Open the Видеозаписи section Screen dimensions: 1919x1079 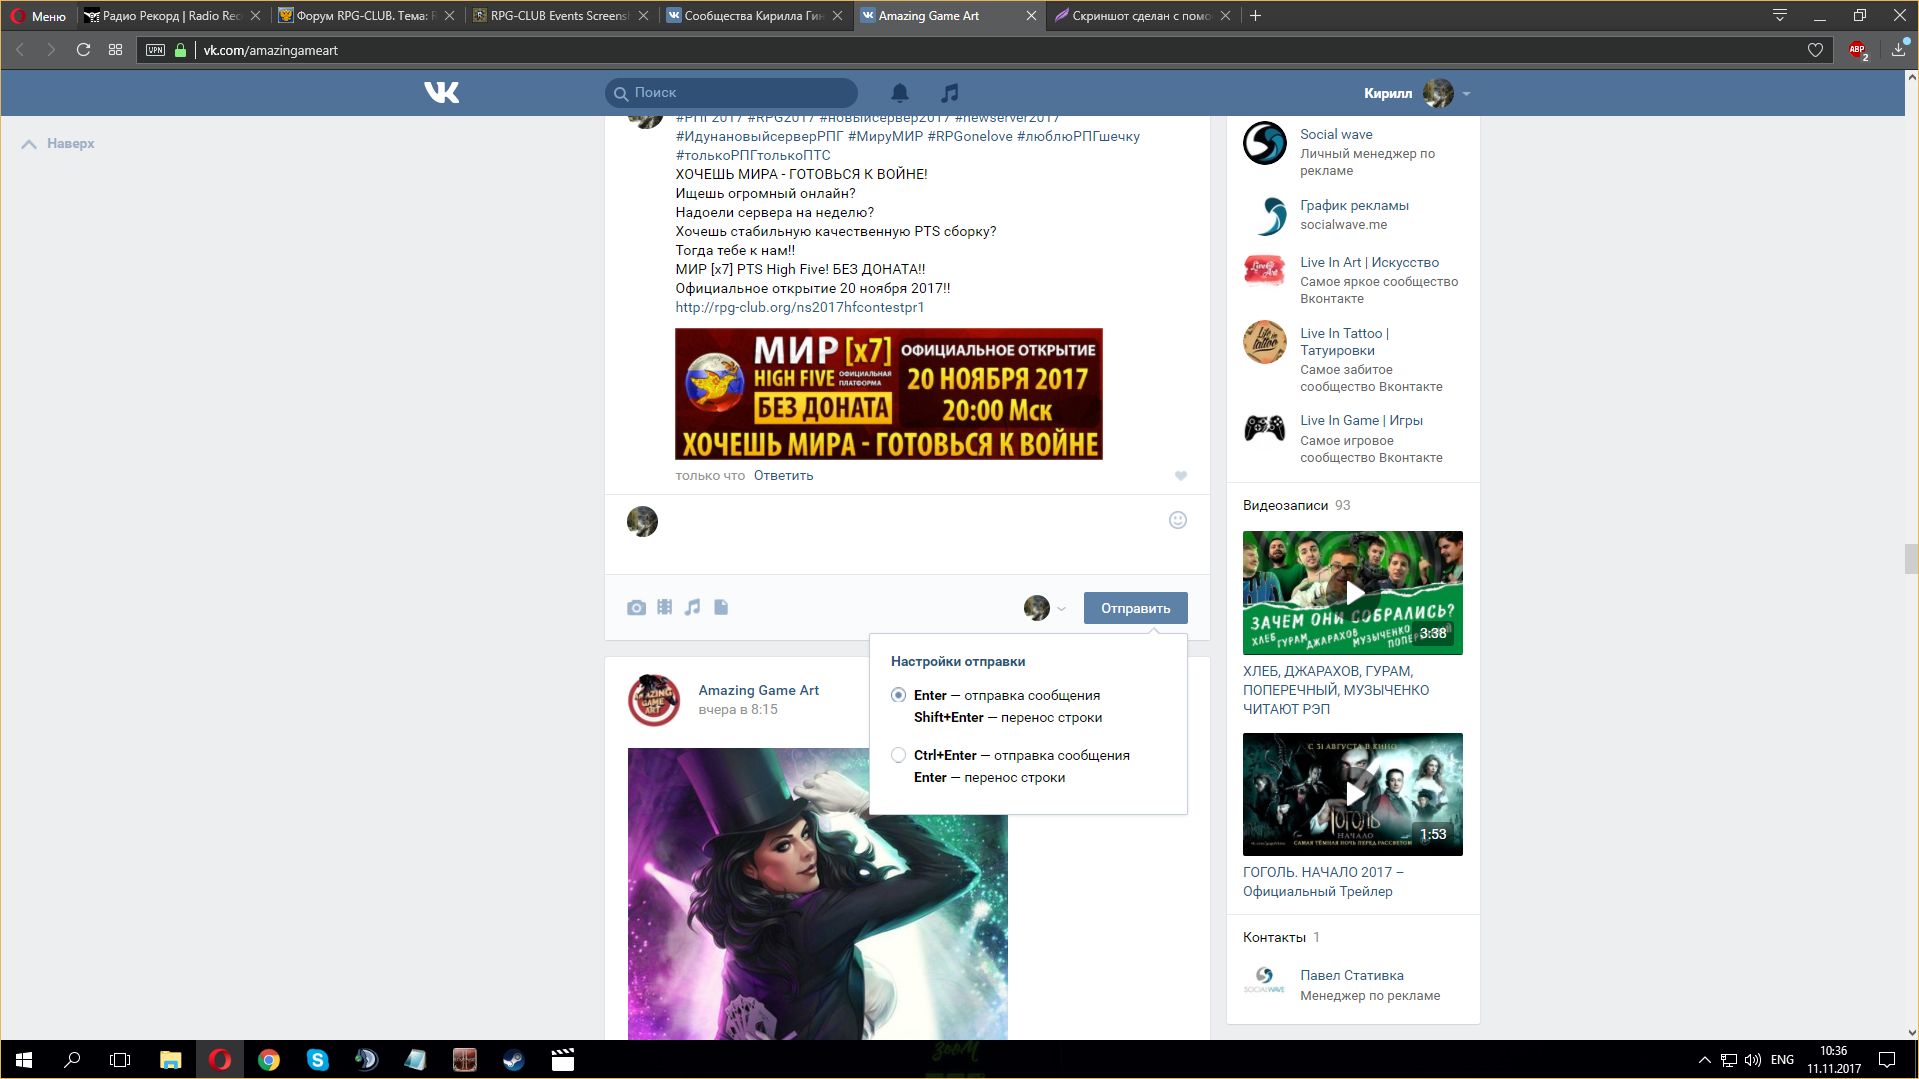(x=1285, y=505)
